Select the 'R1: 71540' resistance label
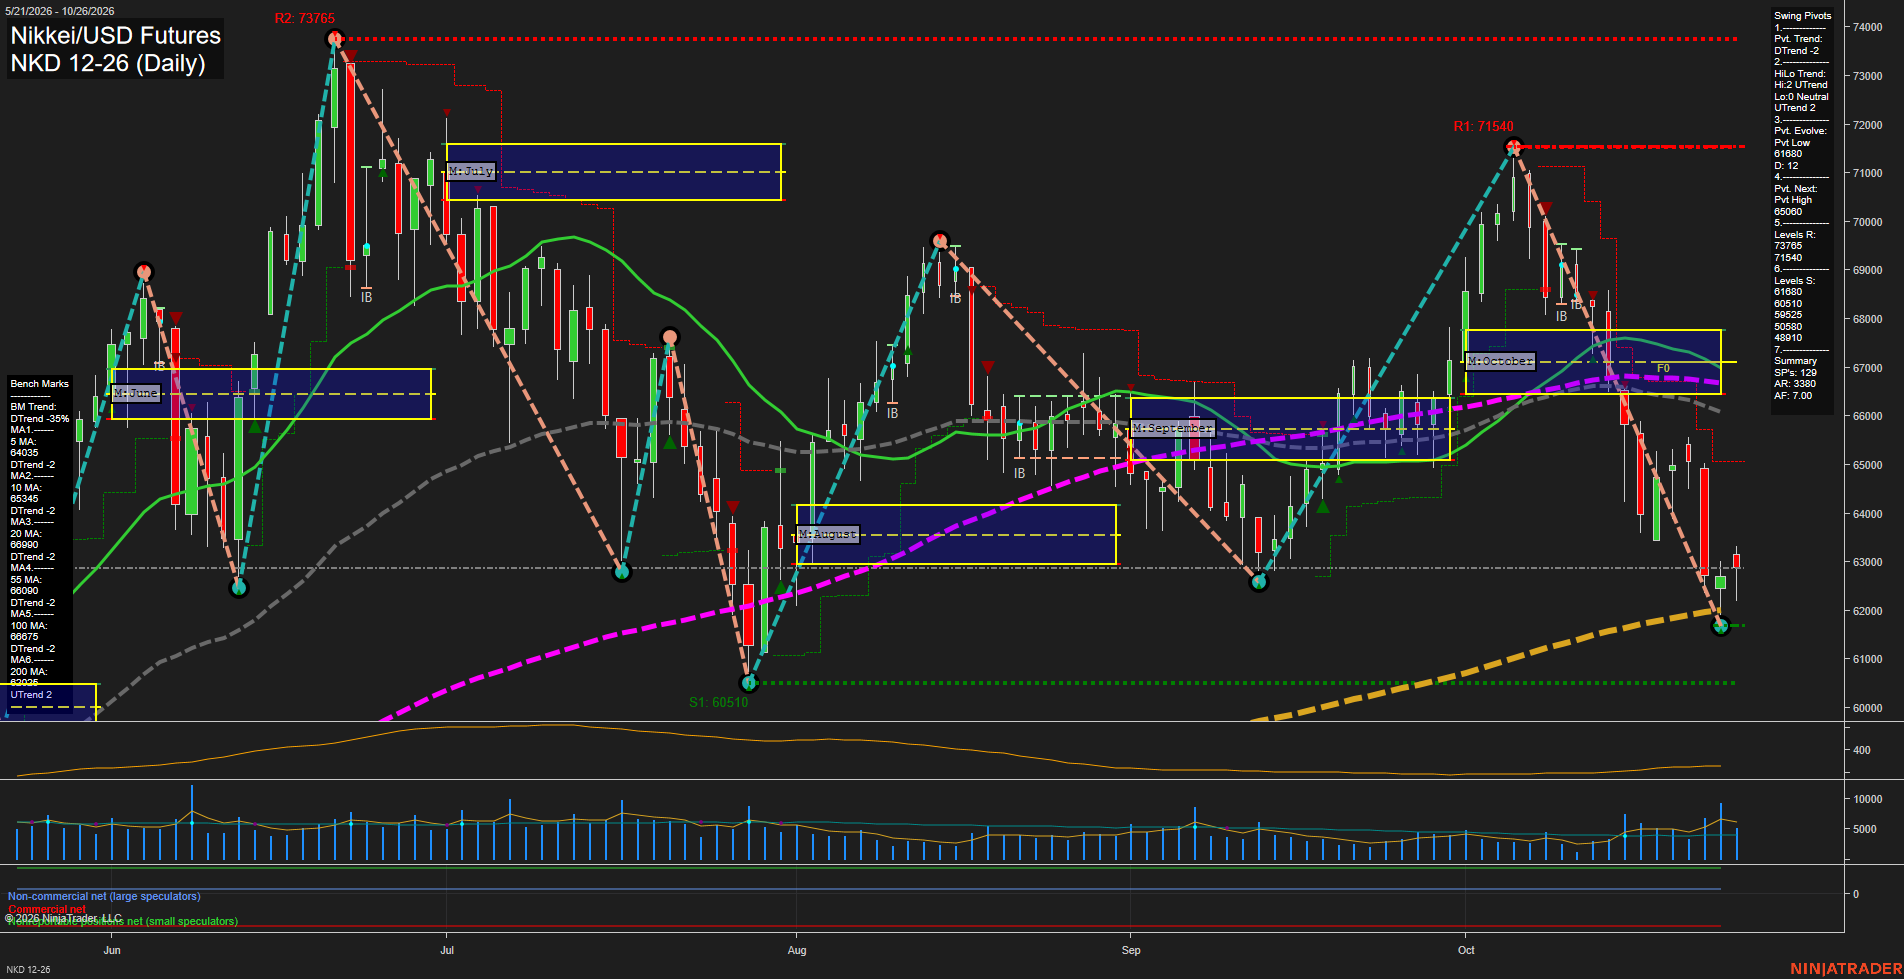Screen dimensions: 1904x979 [x=1483, y=127]
